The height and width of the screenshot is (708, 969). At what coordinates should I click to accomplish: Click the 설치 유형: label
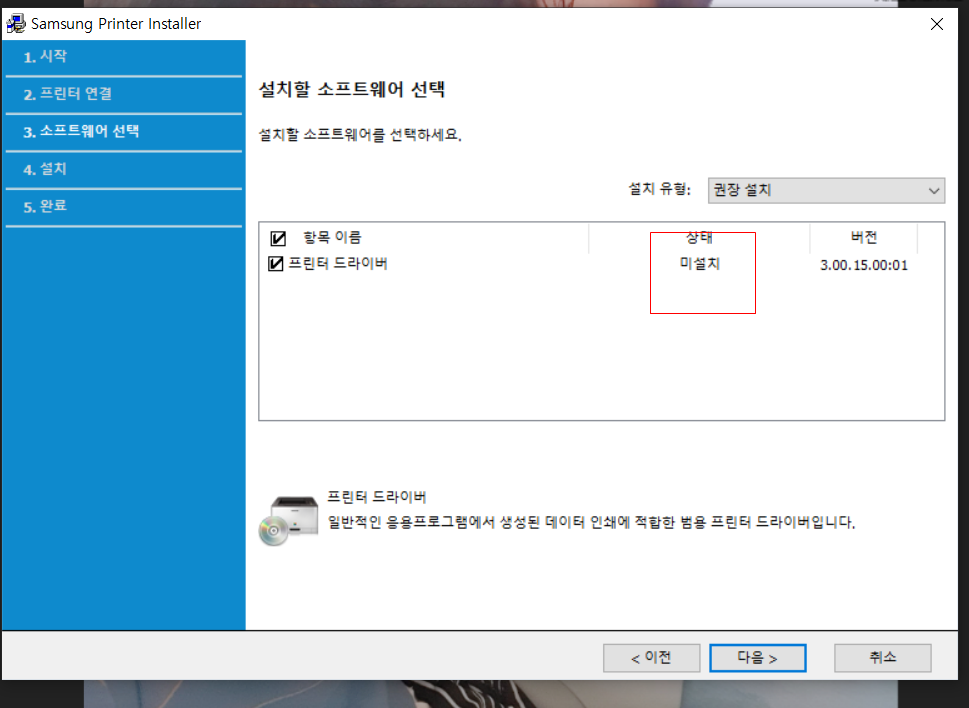pos(659,189)
